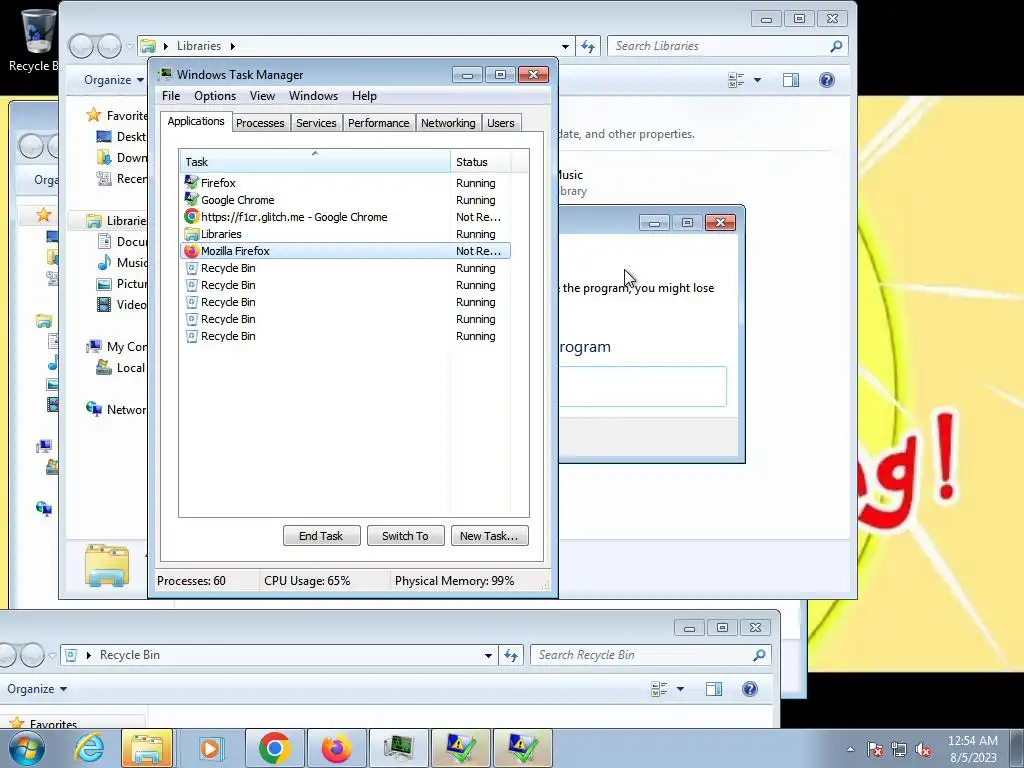Open Windows Media Player from the taskbar
This screenshot has height=768, width=1024.
tap(210, 748)
